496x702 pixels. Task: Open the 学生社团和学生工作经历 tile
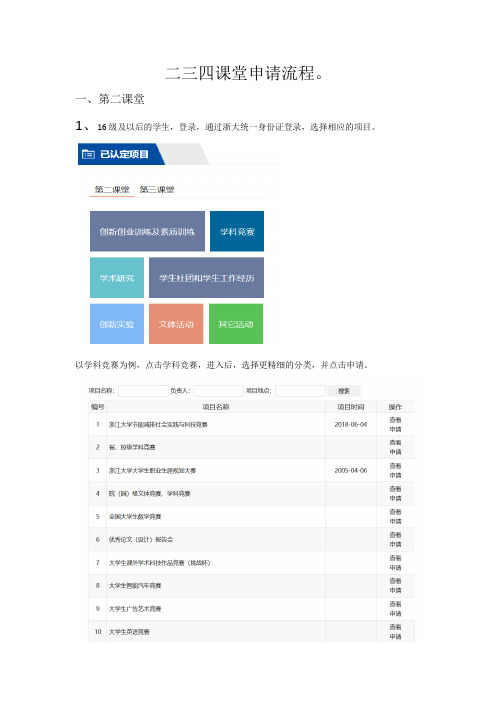[206, 278]
